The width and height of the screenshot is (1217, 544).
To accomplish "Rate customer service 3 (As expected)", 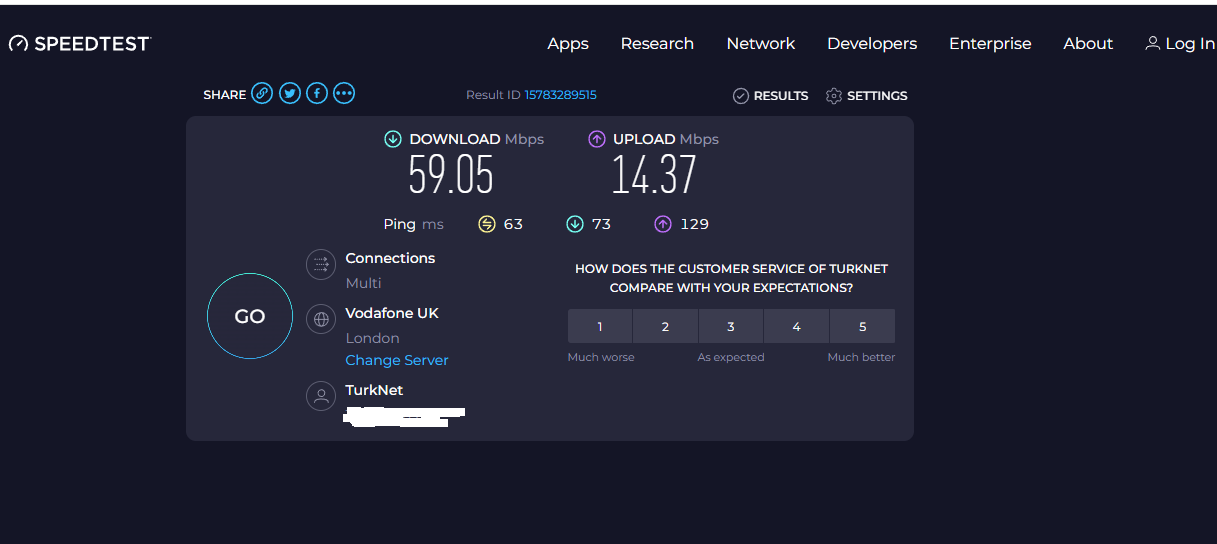I will click(731, 326).
